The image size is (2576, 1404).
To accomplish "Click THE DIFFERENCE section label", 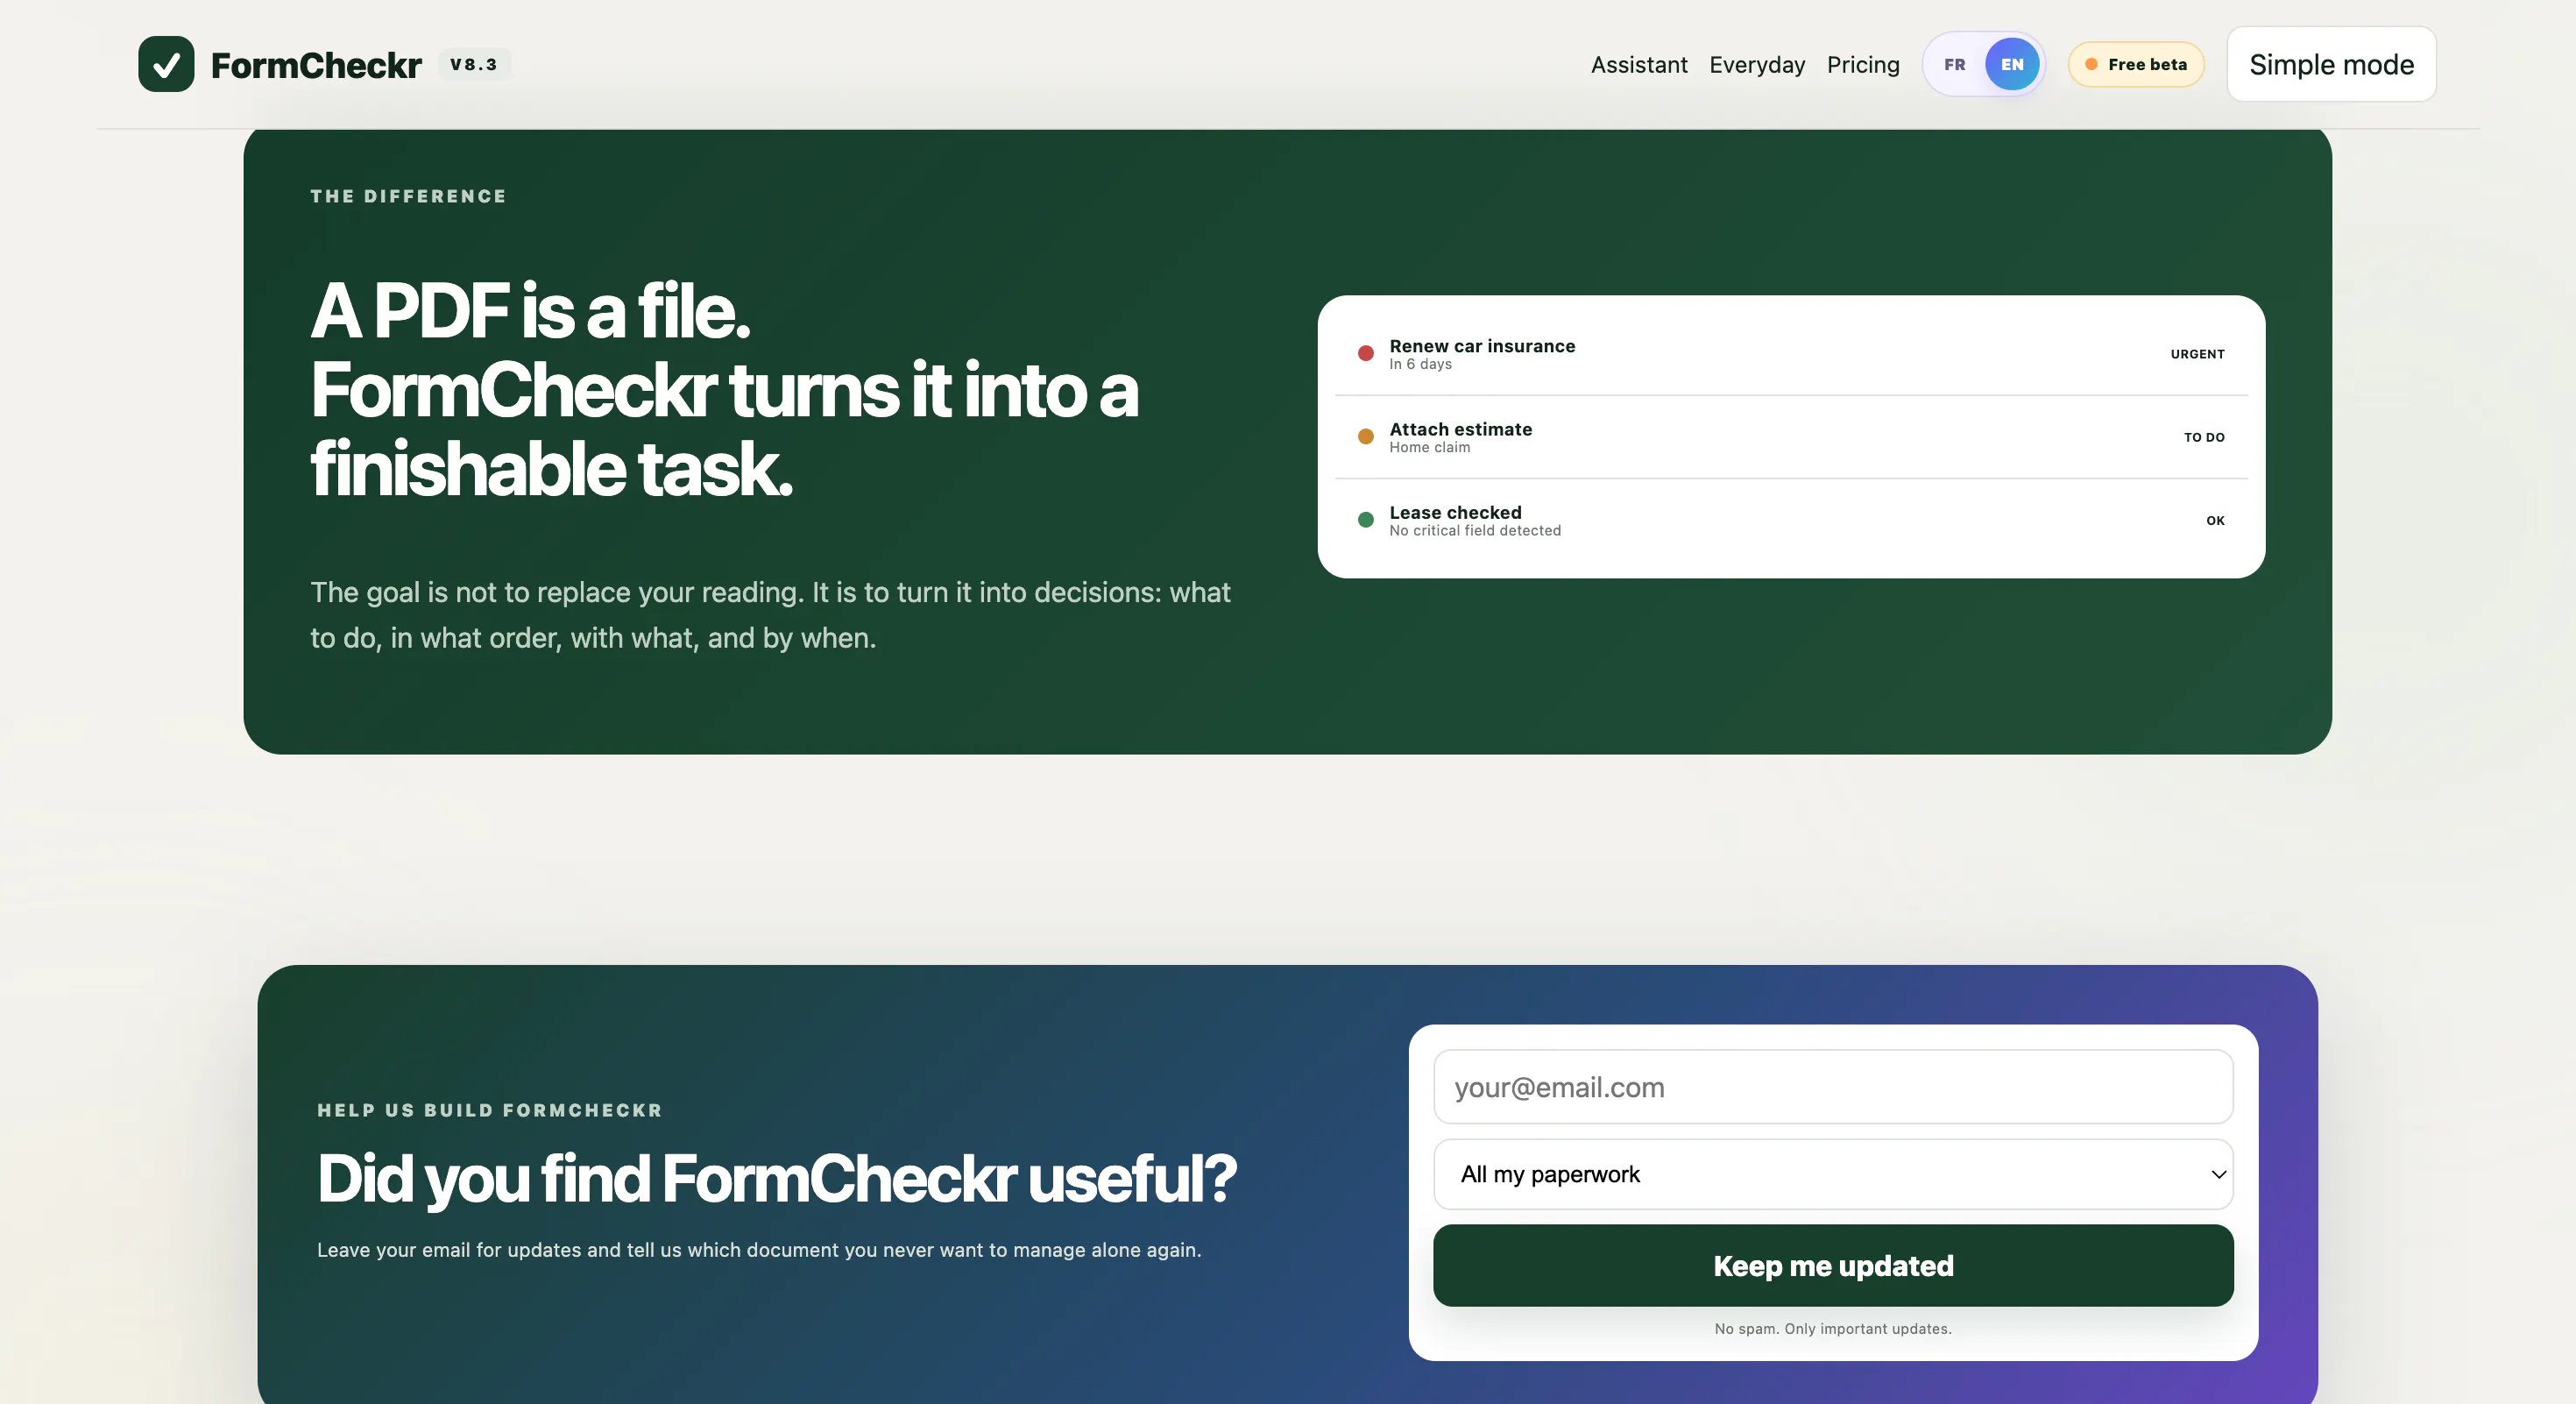I will 408,196.
